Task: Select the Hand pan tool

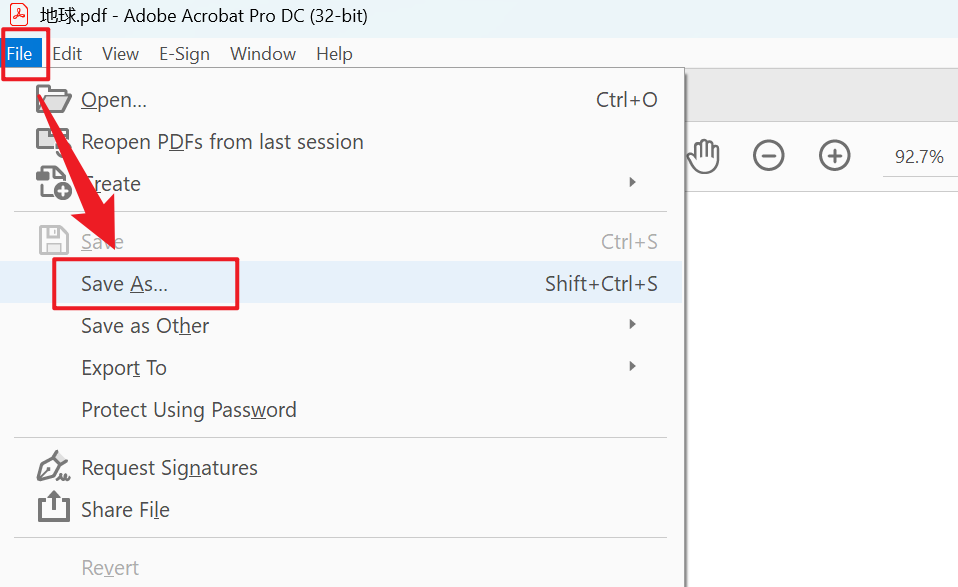Action: click(x=704, y=156)
